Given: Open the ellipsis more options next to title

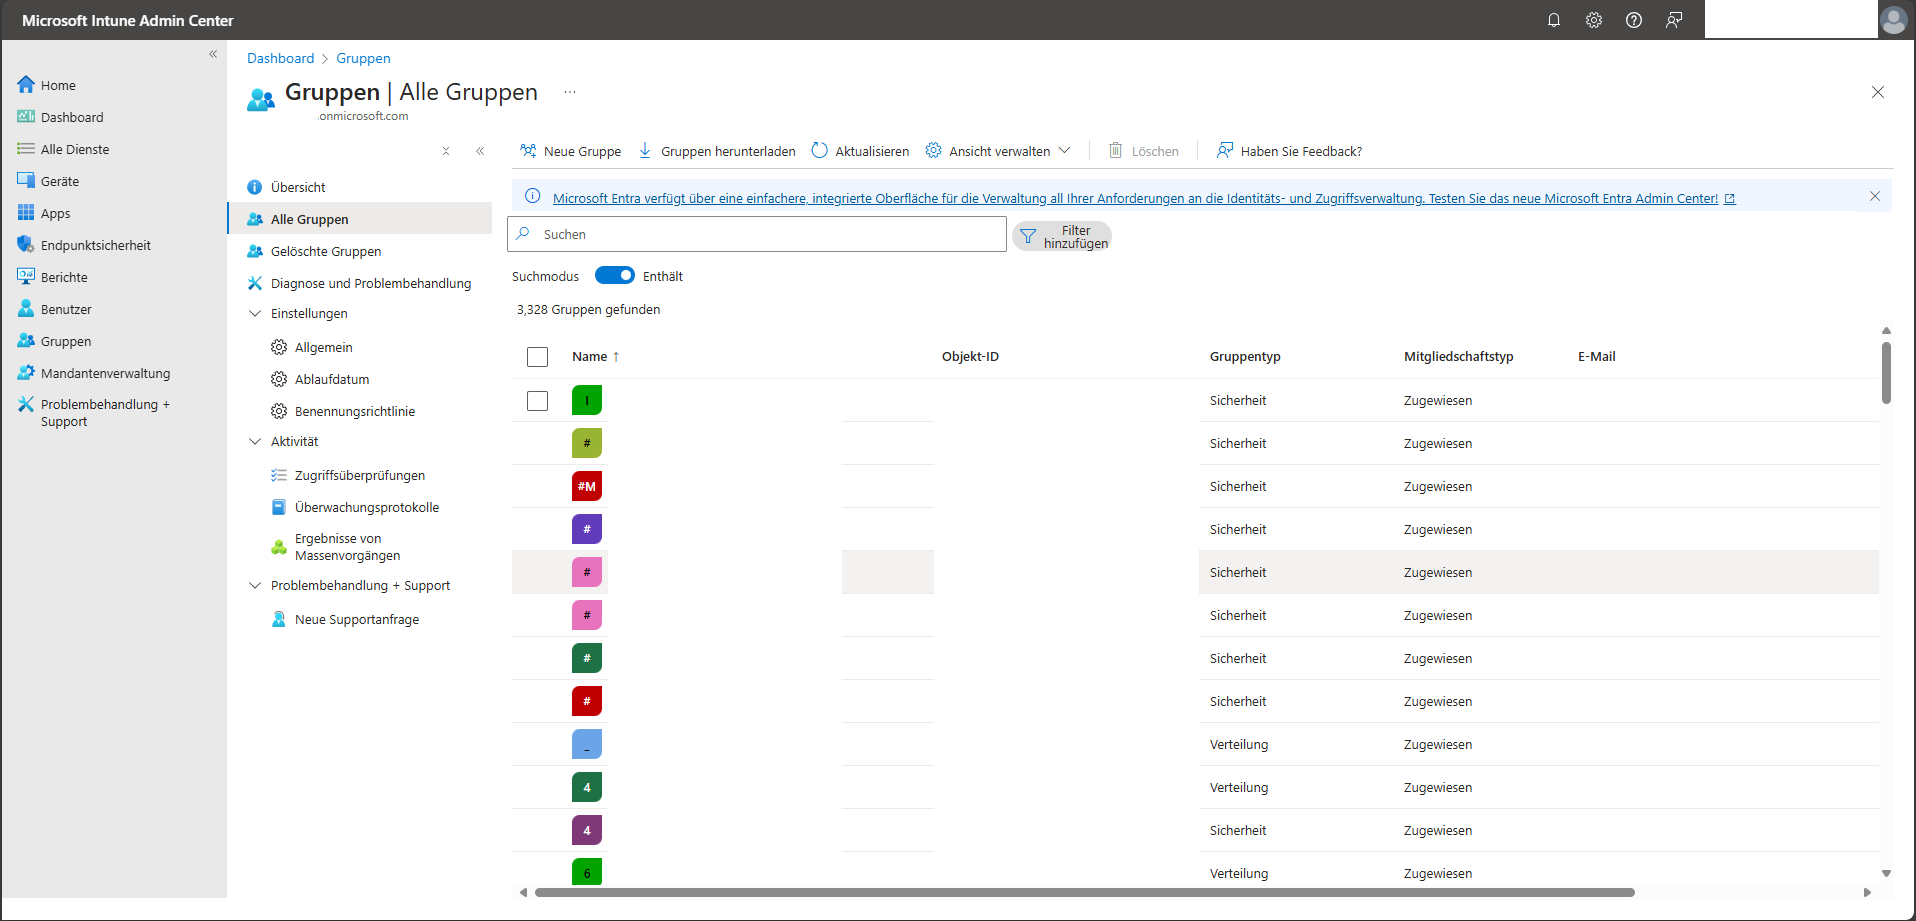Looking at the screenshot, I should [x=570, y=92].
